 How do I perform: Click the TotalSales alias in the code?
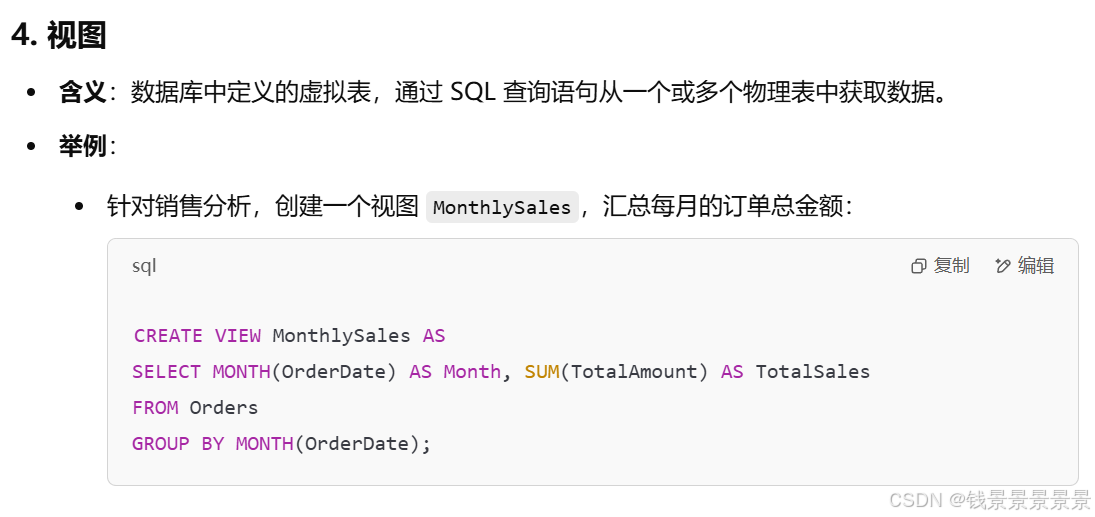(x=813, y=372)
